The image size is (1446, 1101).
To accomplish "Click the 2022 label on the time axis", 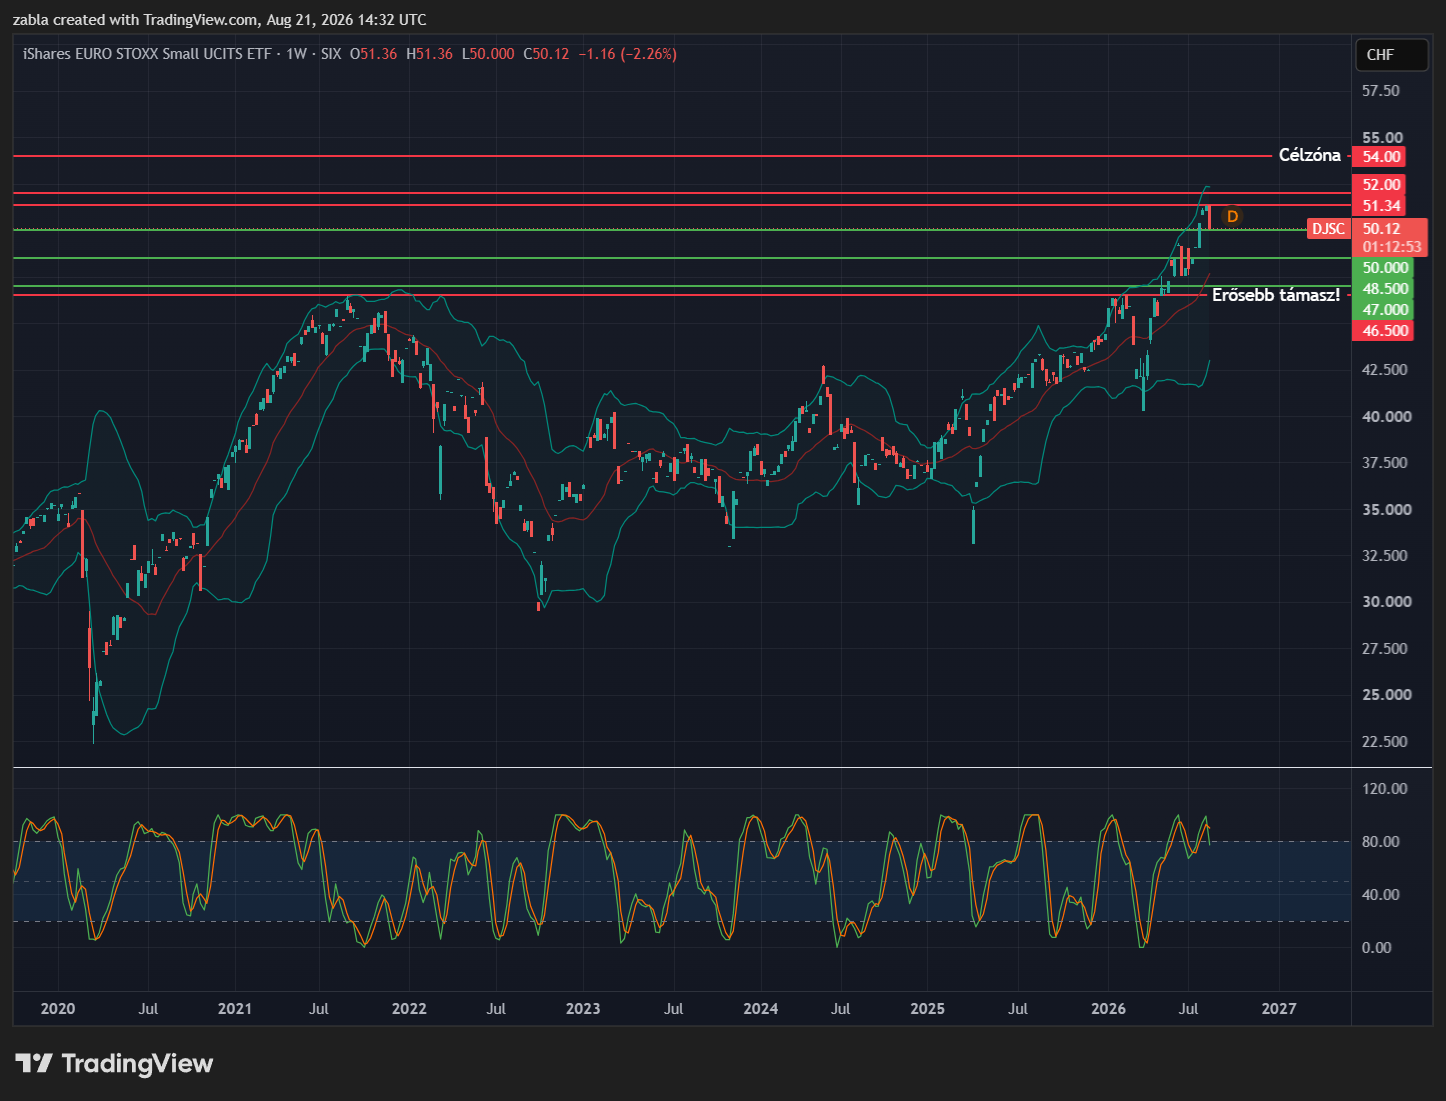I will [409, 1008].
